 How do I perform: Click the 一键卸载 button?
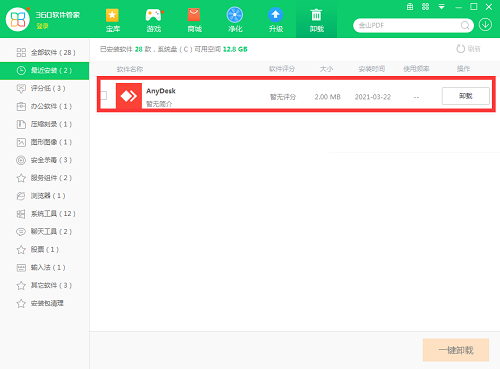tap(456, 350)
